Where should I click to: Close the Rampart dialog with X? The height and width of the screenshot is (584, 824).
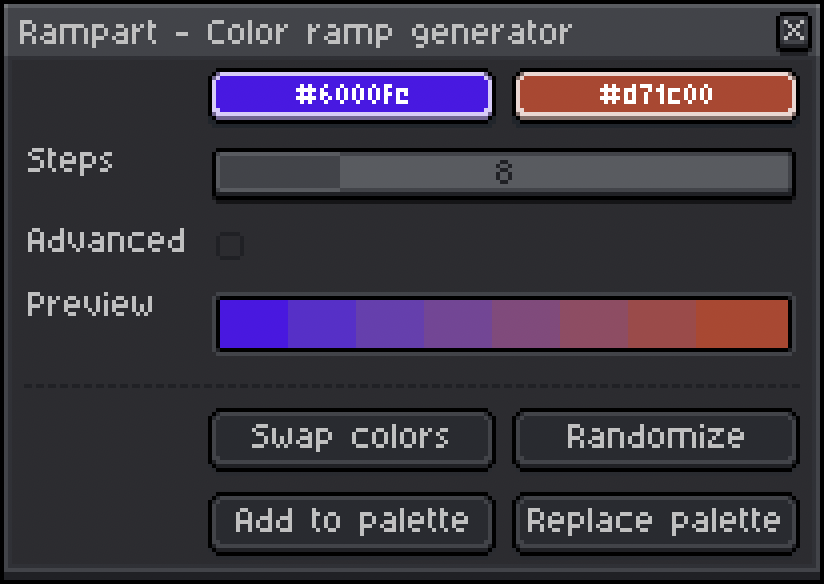coord(793,31)
